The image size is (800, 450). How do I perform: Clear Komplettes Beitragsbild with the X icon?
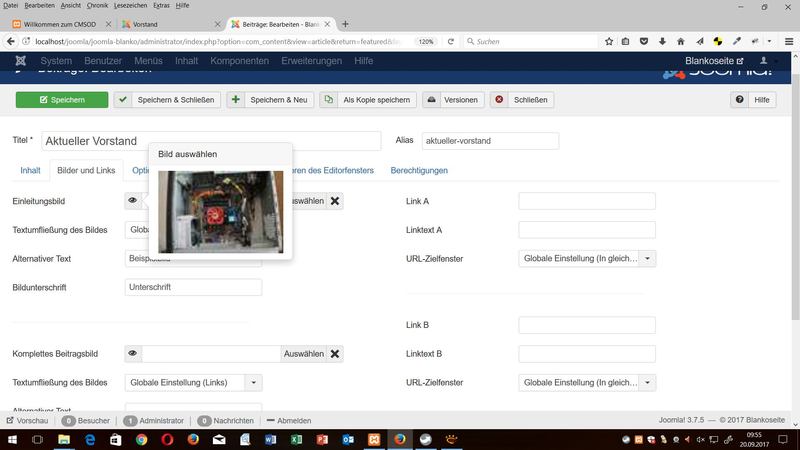point(336,353)
